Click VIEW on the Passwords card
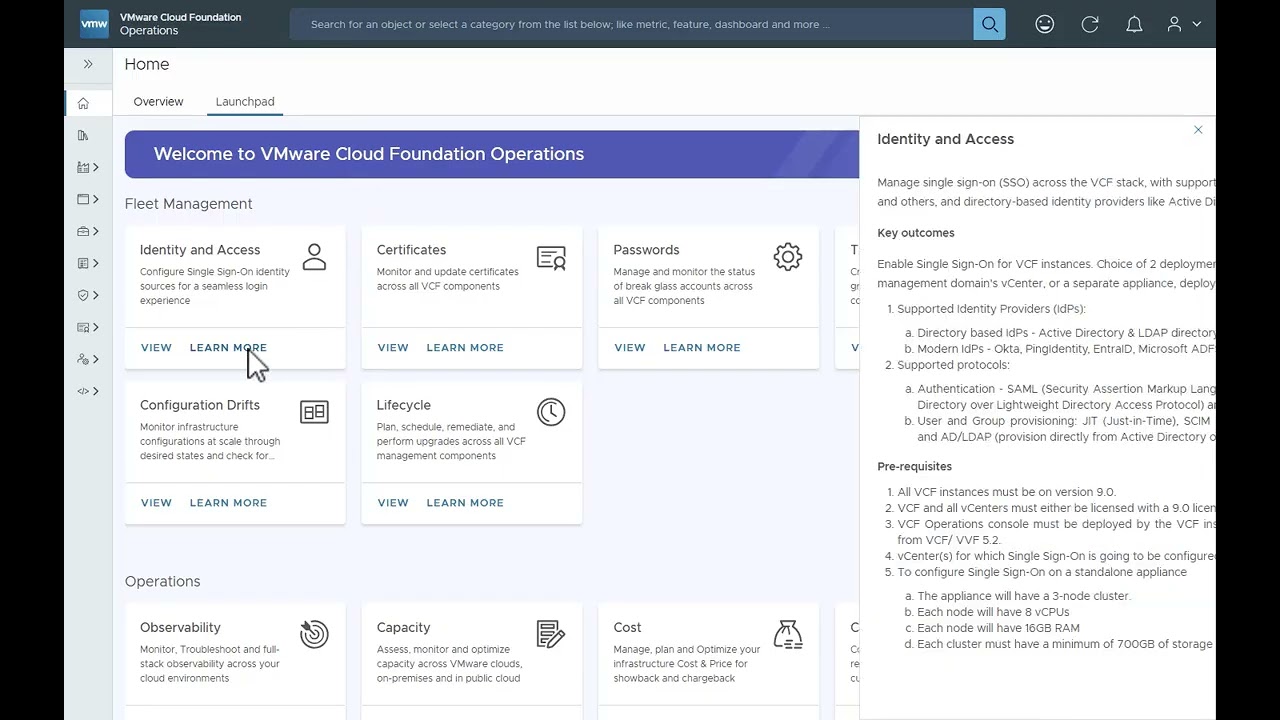The width and height of the screenshot is (1280, 720). coord(630,347)
